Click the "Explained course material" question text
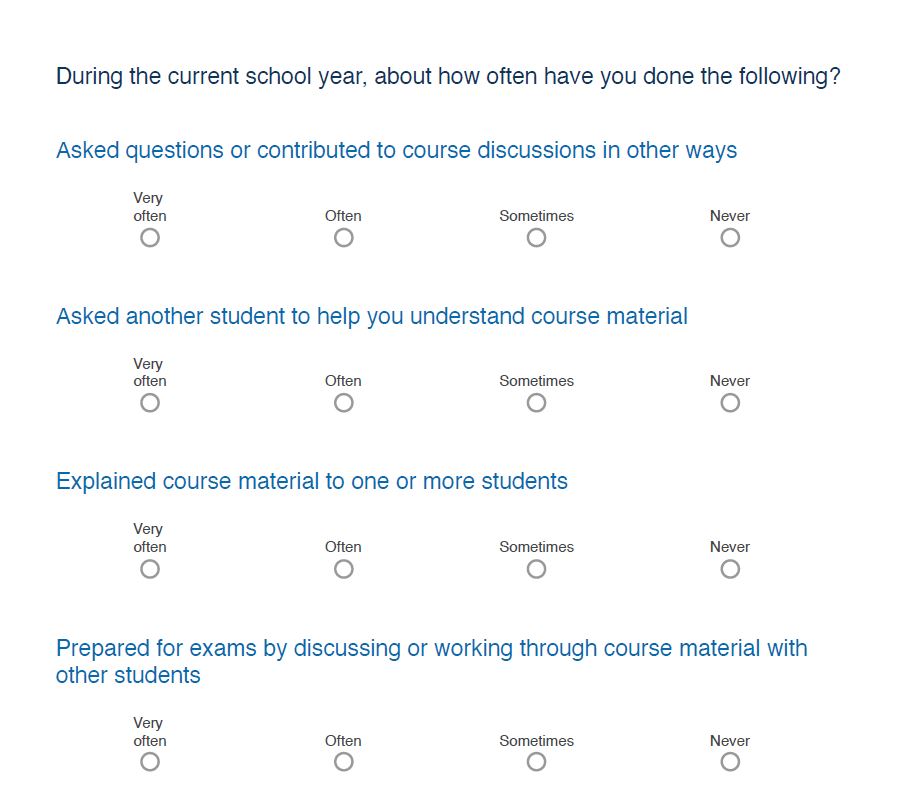 coord(312,482)
